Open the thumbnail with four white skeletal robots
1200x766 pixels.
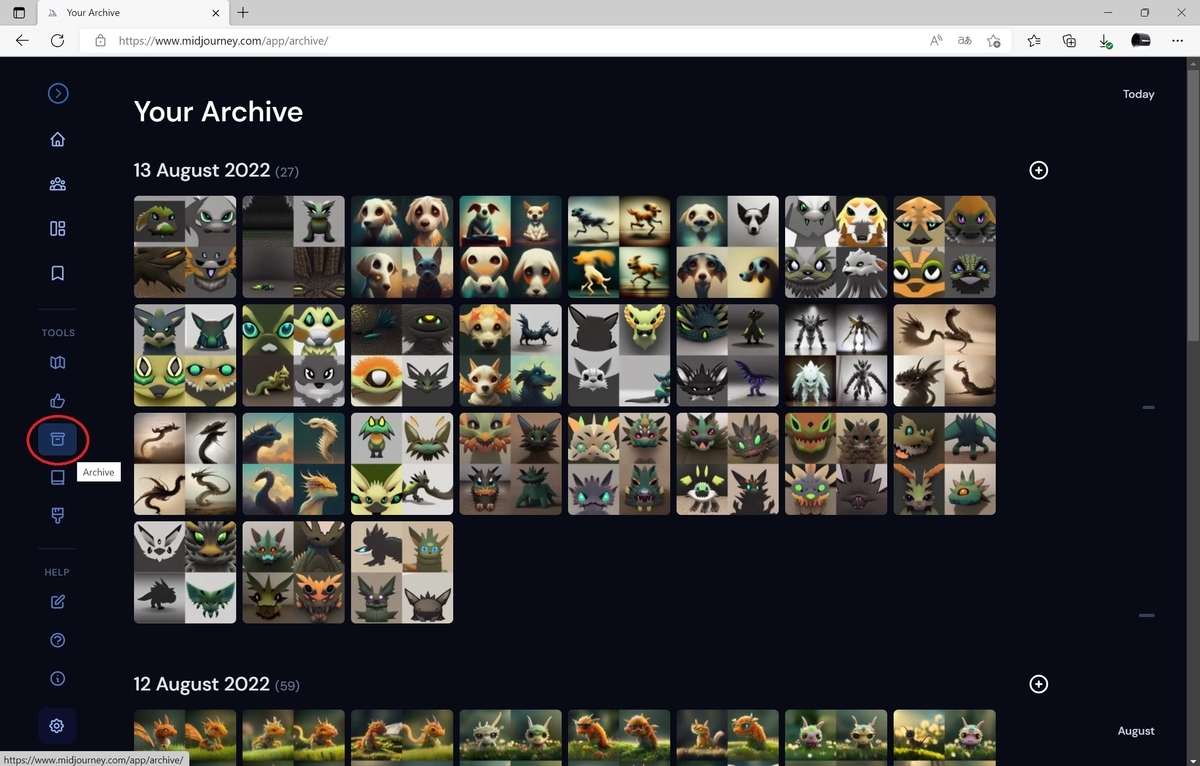point(836,355)
